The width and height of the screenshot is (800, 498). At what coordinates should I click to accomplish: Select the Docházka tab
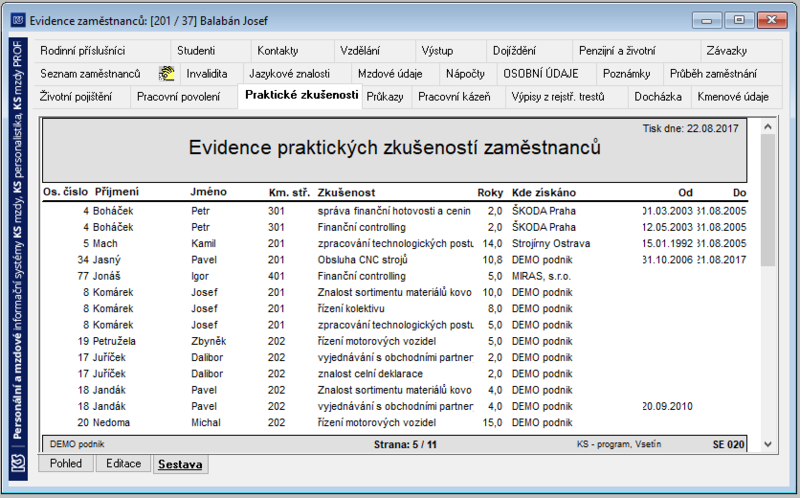(x=660, y=97)
